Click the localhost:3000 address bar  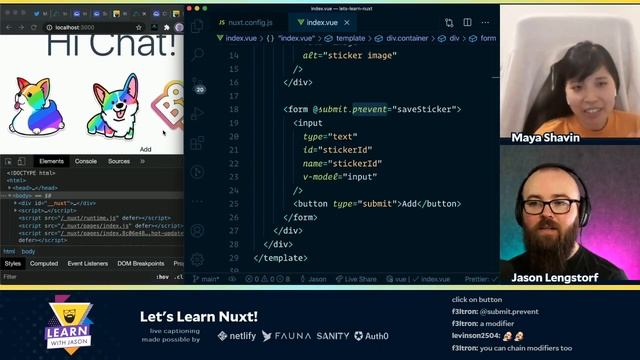(x=95, y=27)
